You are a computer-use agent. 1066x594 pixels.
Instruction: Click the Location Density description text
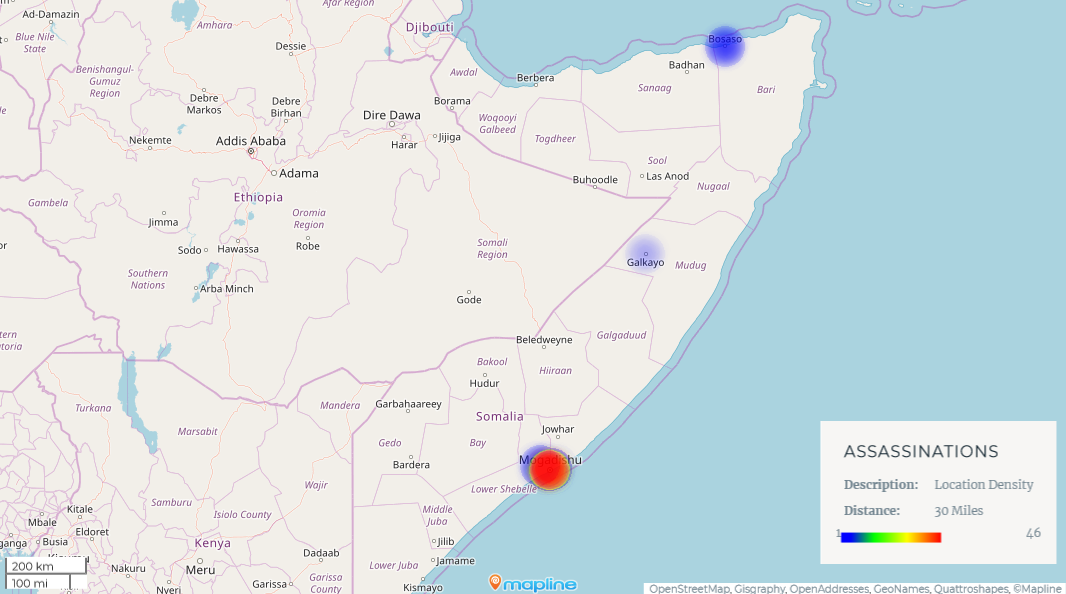[x=983, y=485]
